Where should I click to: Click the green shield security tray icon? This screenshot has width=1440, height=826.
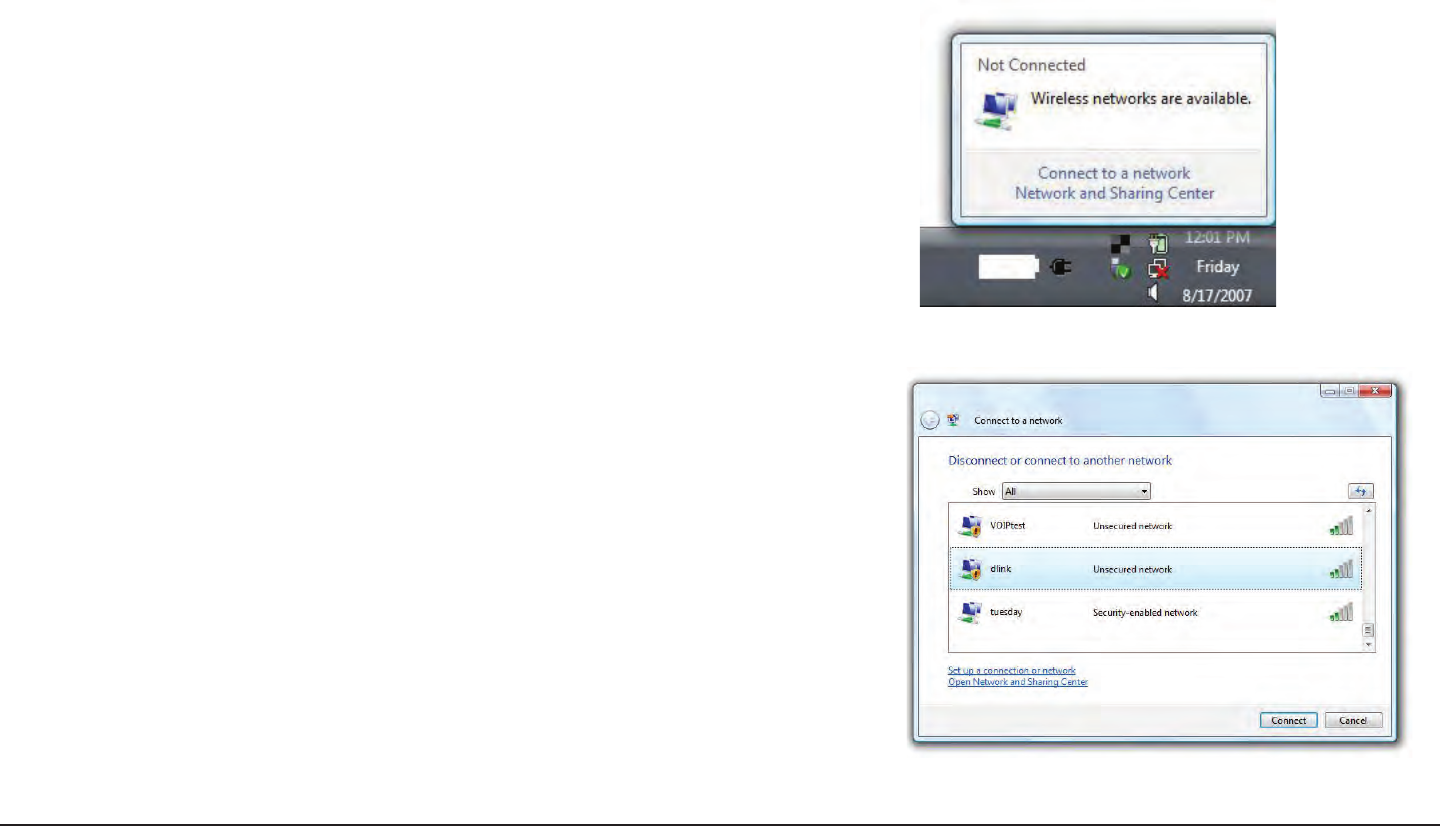(1120, 268)
